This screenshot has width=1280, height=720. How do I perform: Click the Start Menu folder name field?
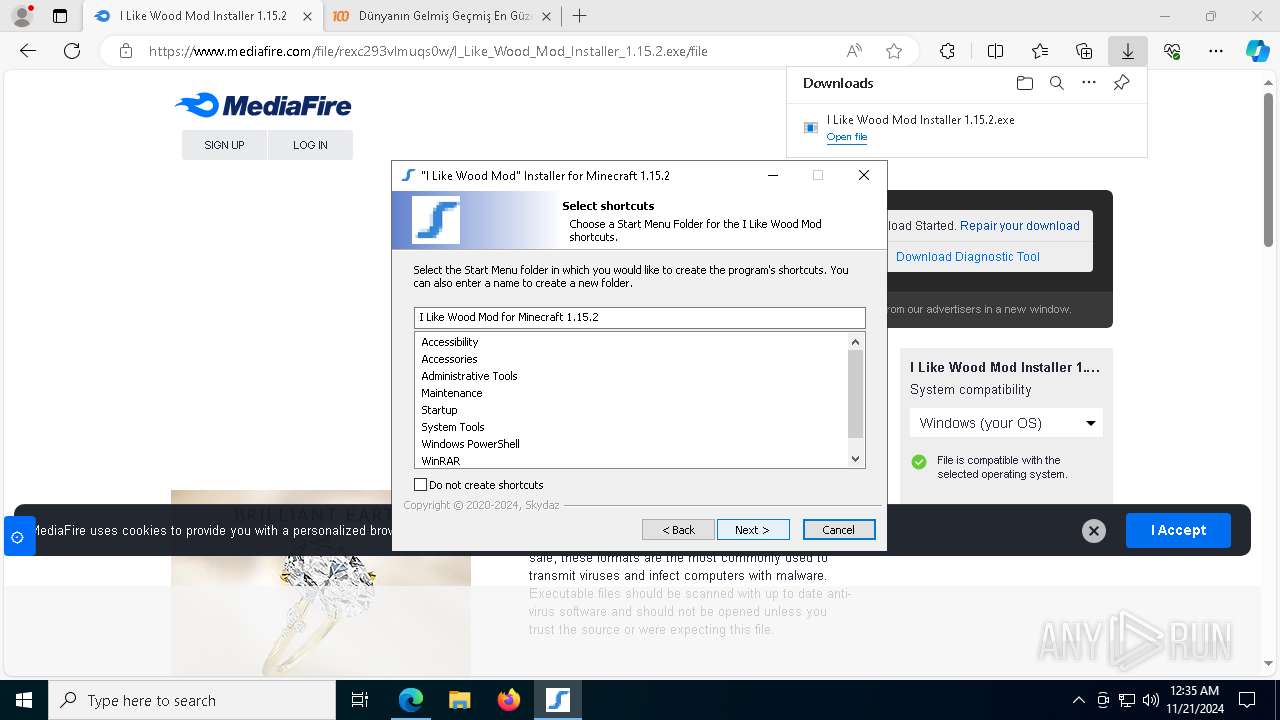[x=640, y=317]
